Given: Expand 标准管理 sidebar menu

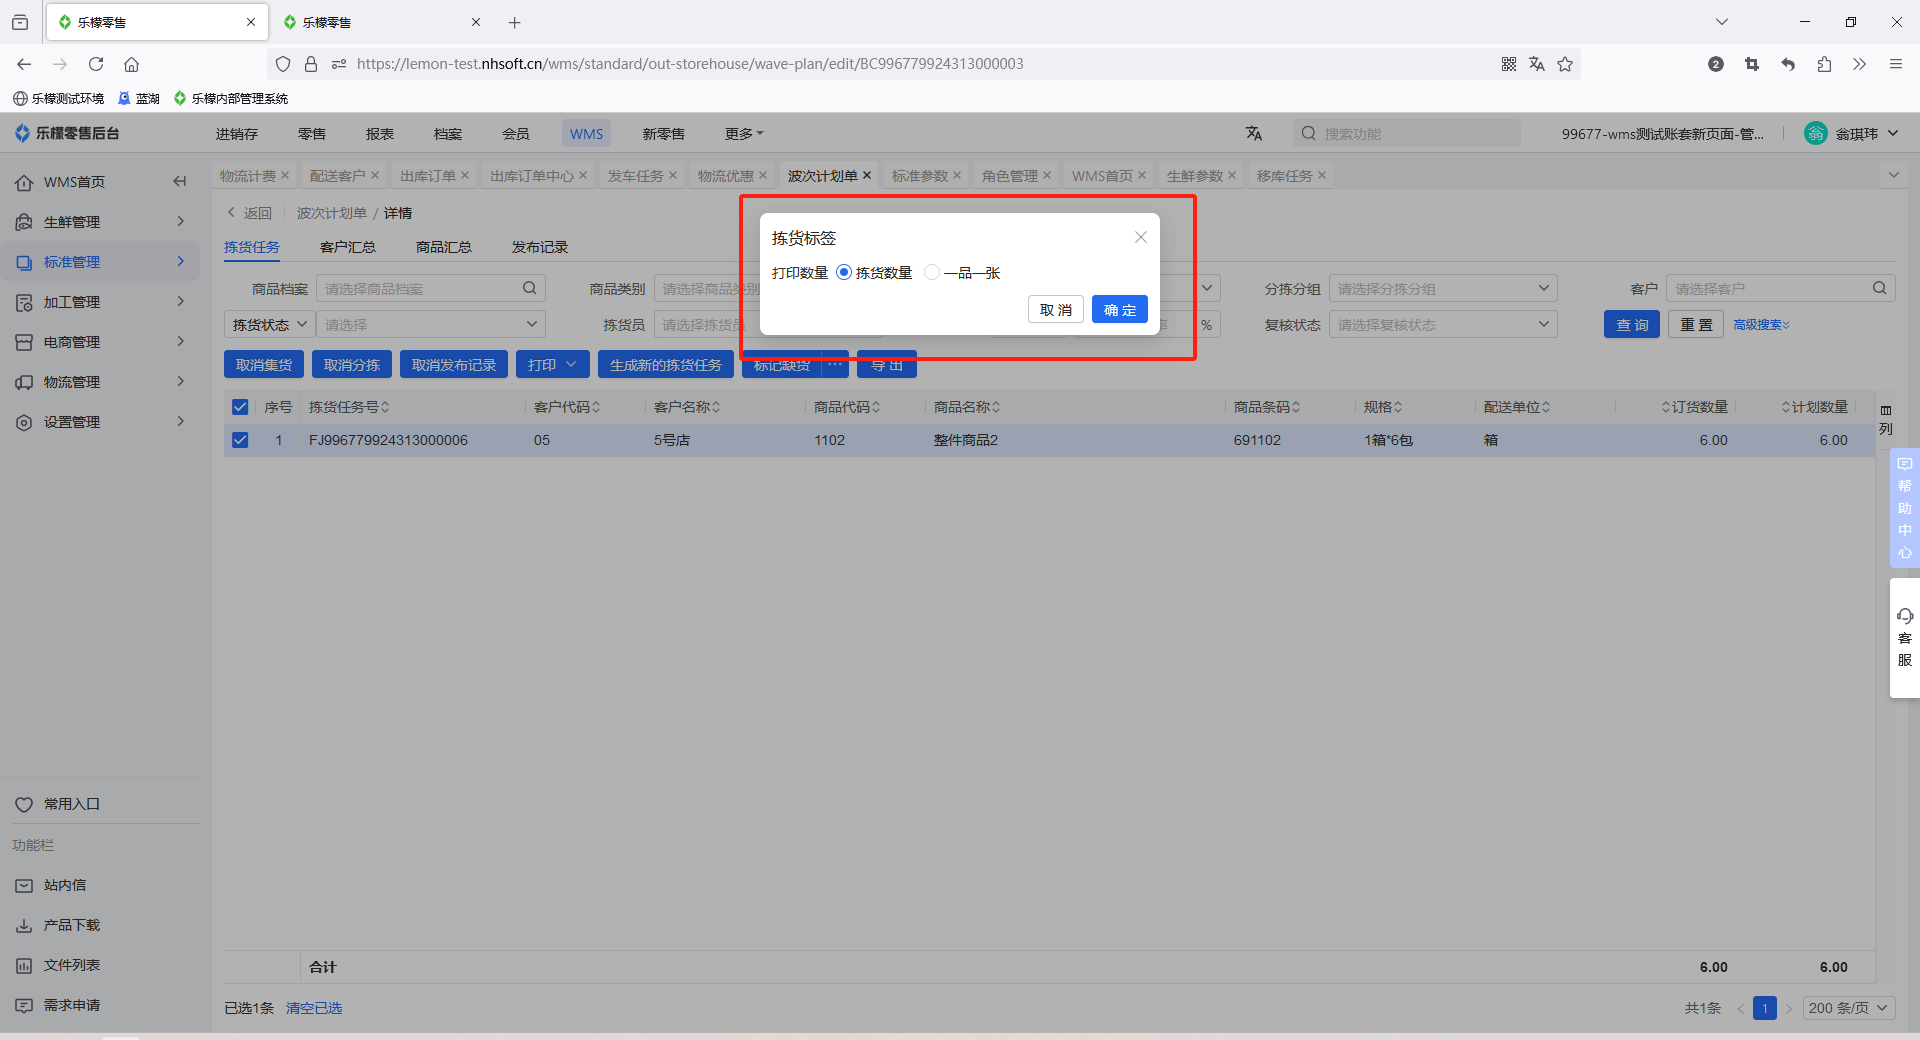Looking at the screenshot, I should [x=100, y=262].
